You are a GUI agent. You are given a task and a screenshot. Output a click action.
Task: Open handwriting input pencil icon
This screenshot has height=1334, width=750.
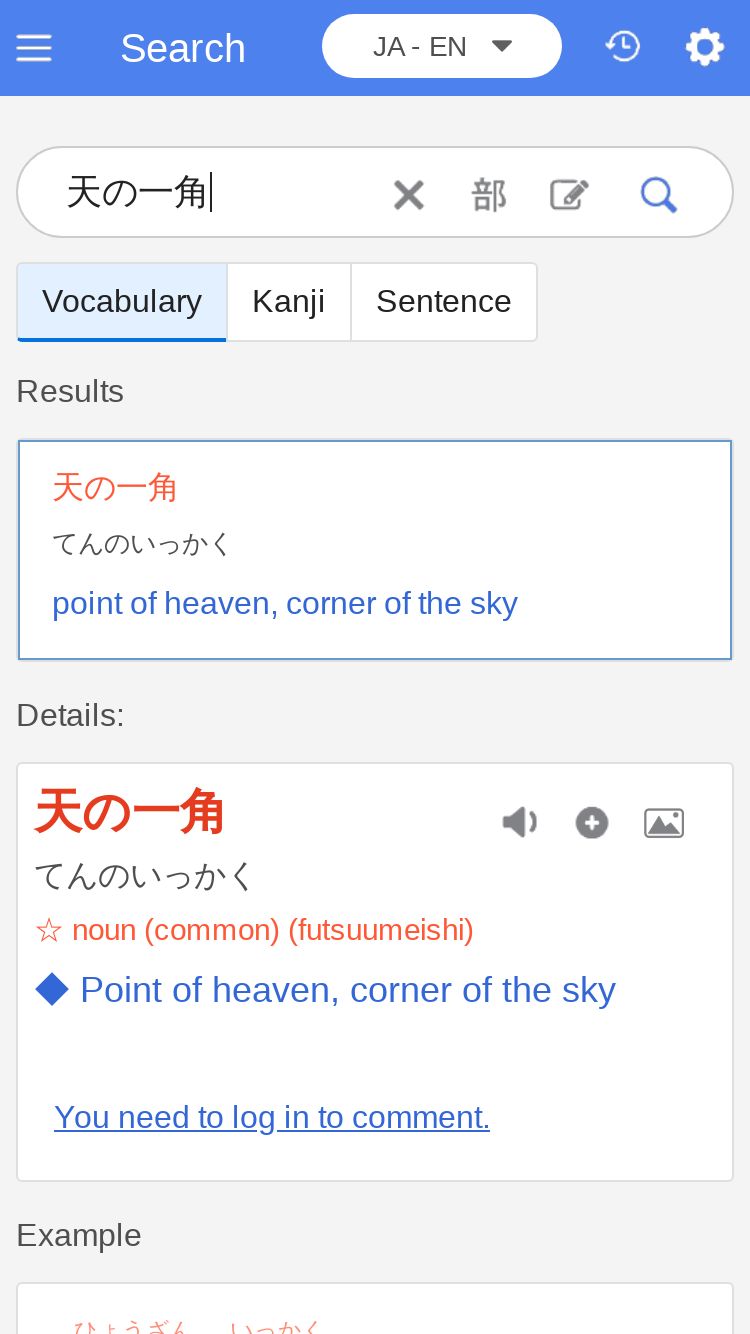click(x=569, y=194)
